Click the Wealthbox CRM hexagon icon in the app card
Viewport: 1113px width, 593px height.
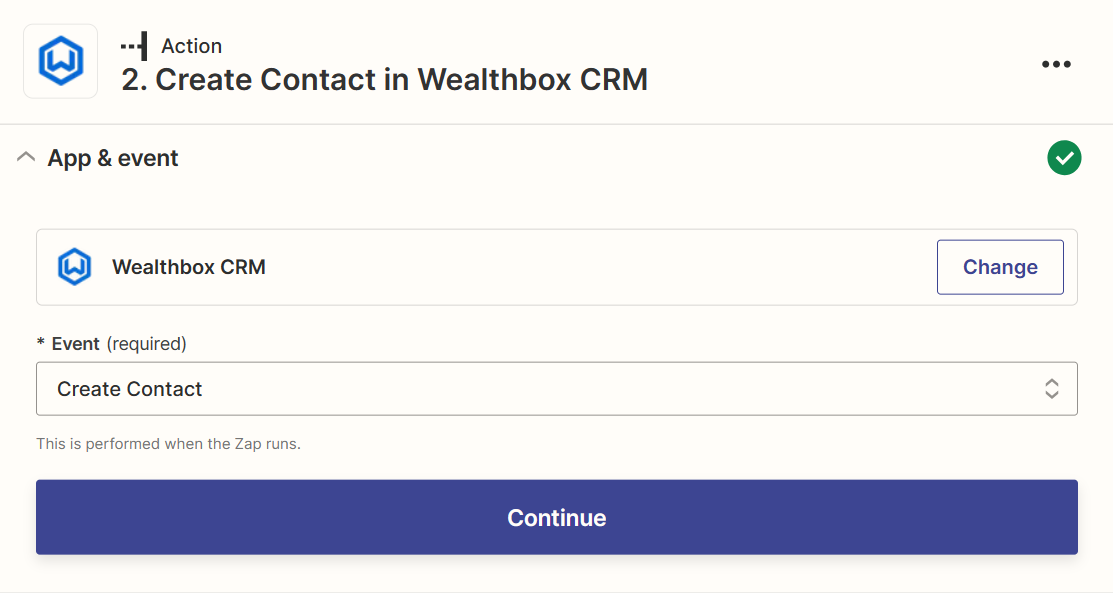click(x=74, y=267)
